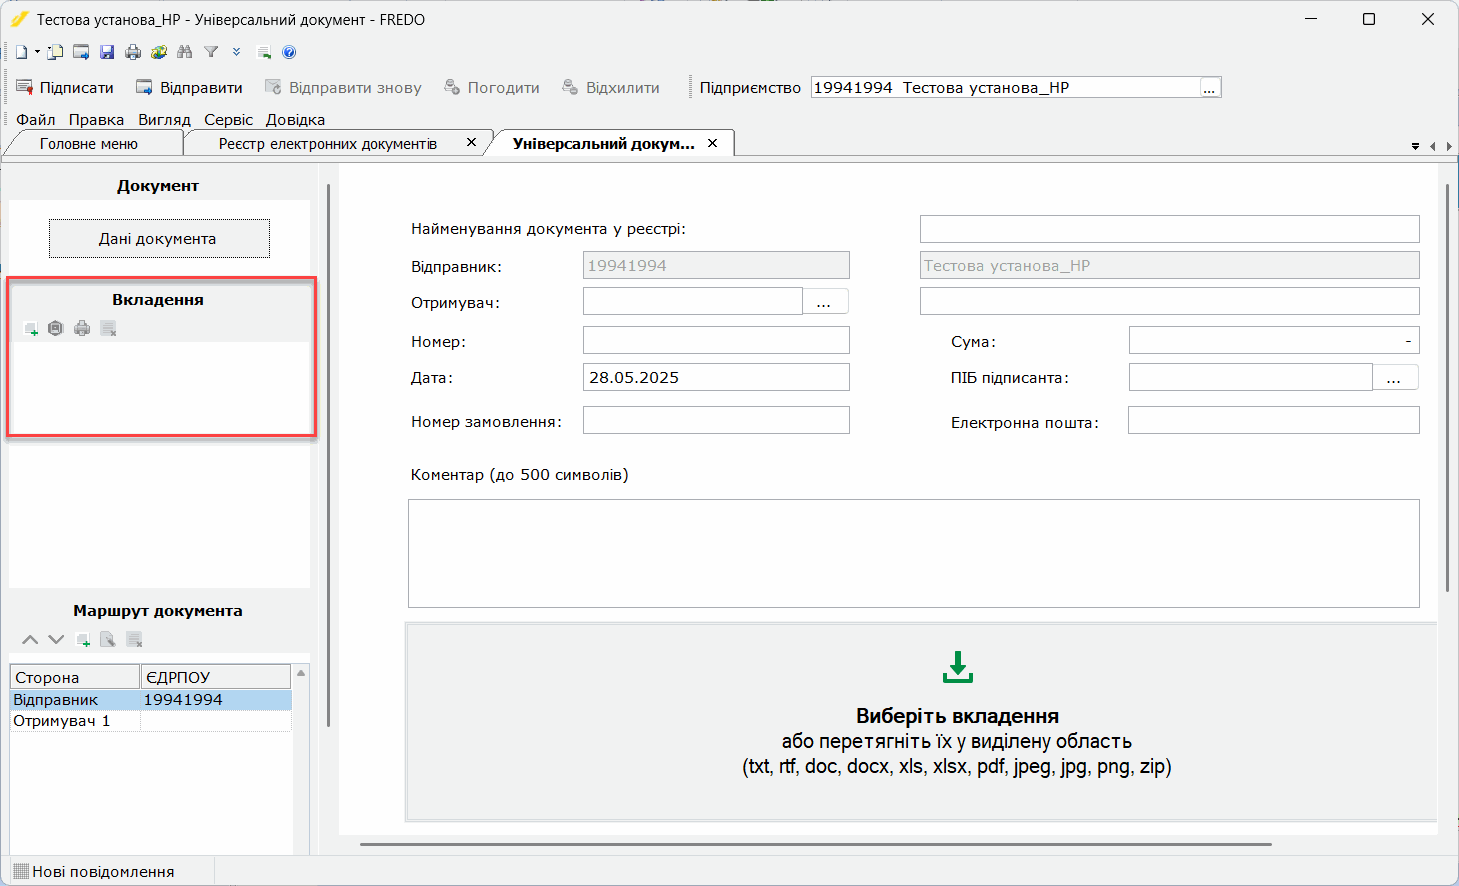Click the sheet with green arrow icon

tap(264, 52)
